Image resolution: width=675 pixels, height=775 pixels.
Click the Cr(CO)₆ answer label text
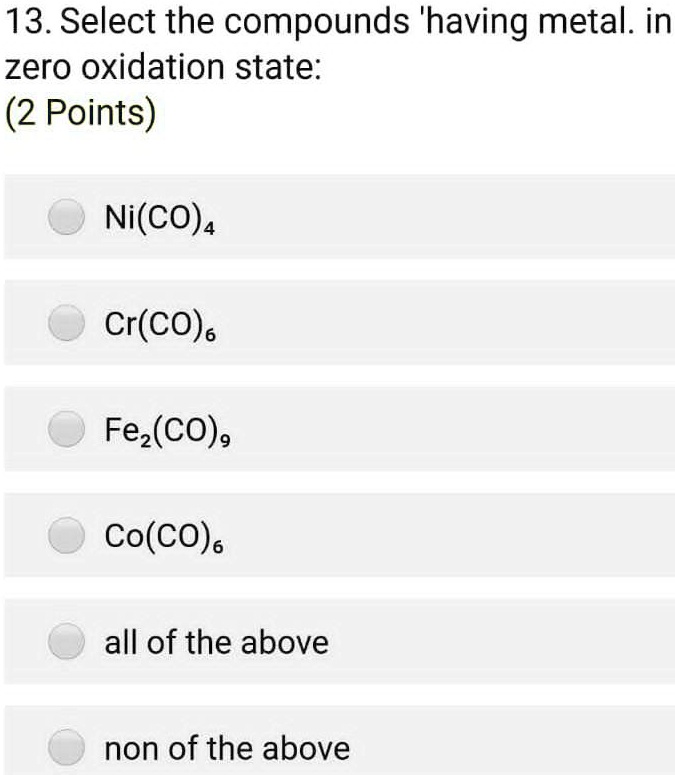pos(160,324)
